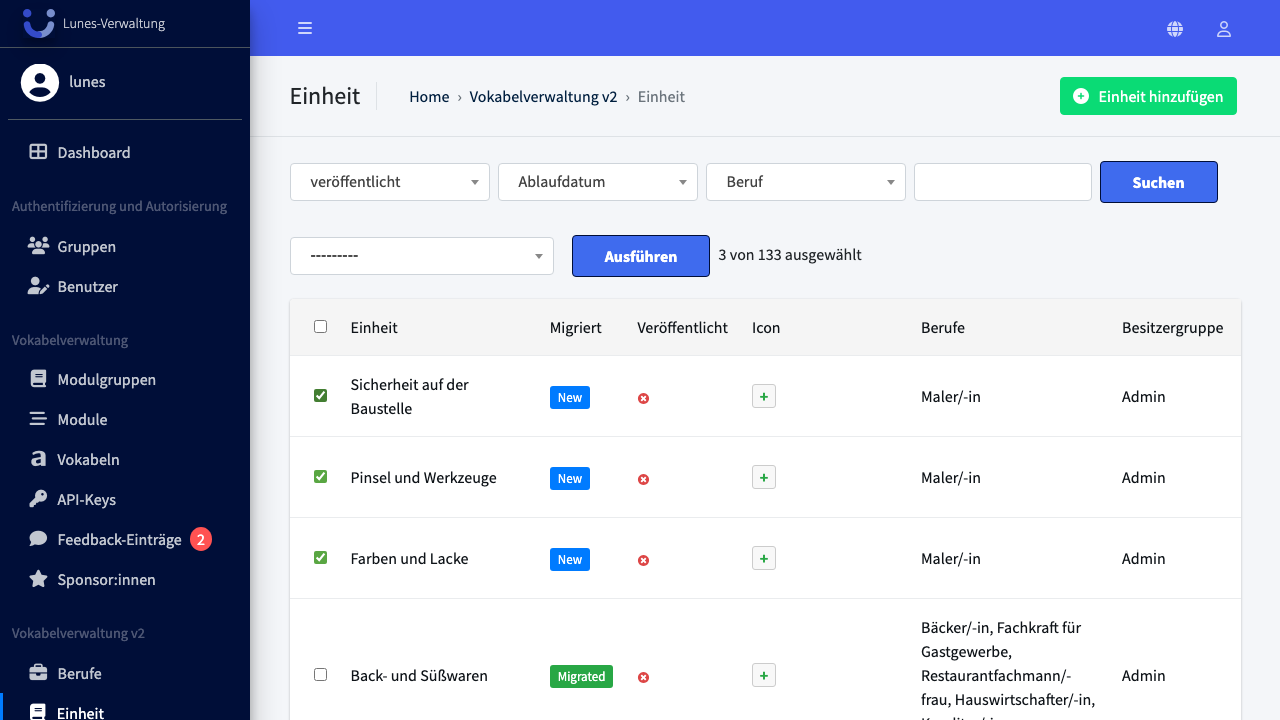Click the Berufe briefcase icon
This screenshot has width=1280, height=720.
click(x=38, y=673)
